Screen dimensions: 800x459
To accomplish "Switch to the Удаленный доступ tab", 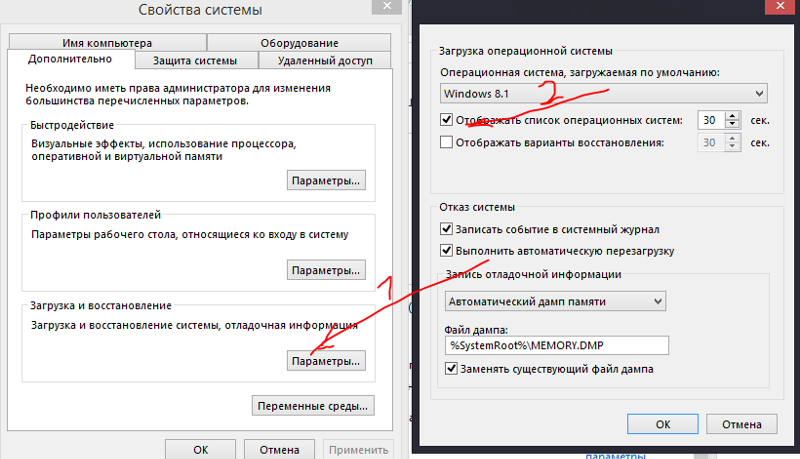I will [325, 60].
